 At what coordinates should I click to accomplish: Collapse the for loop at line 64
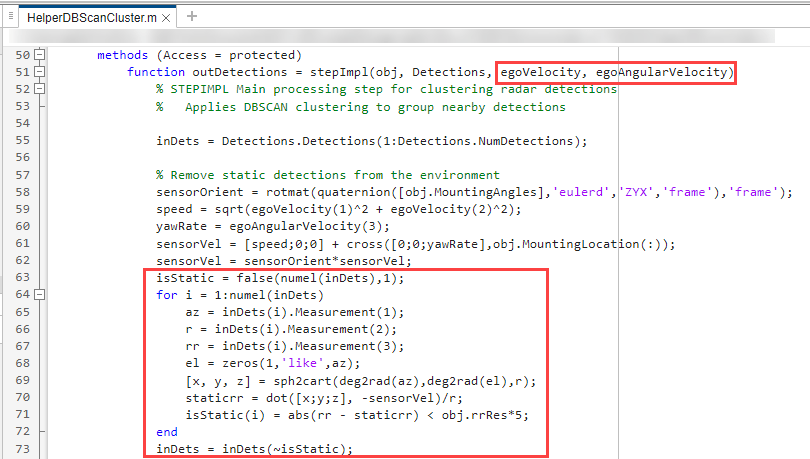point(39,296)
